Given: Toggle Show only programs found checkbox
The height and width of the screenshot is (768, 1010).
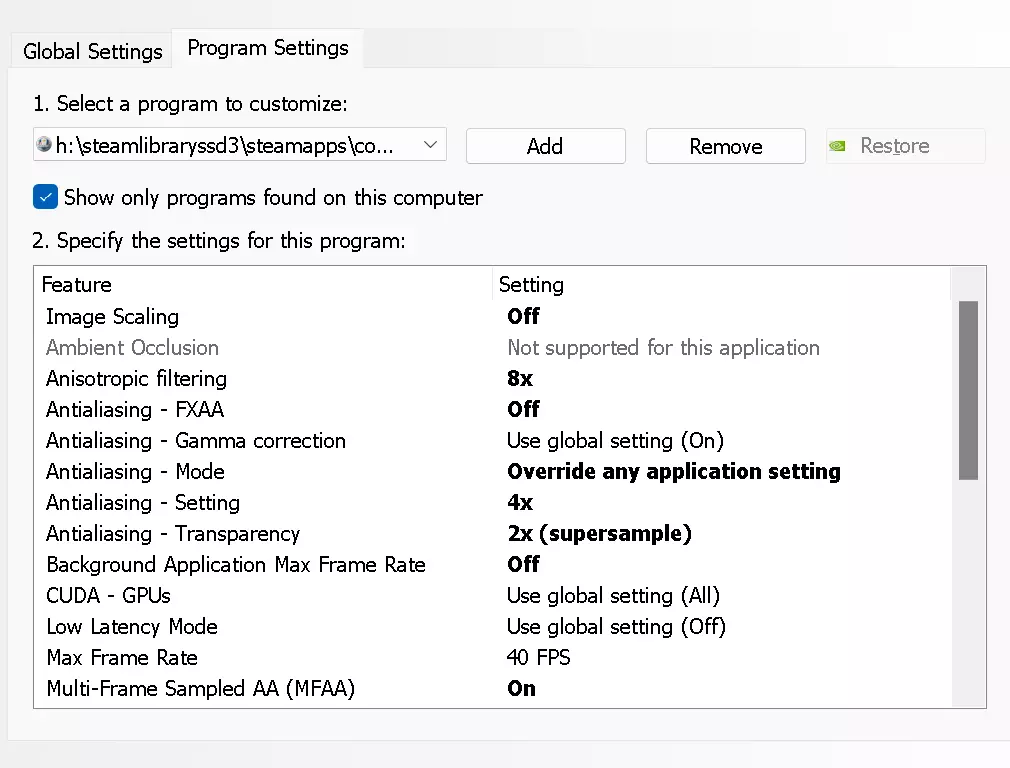Looking at the screenshot, I should (x=45, y=197).
